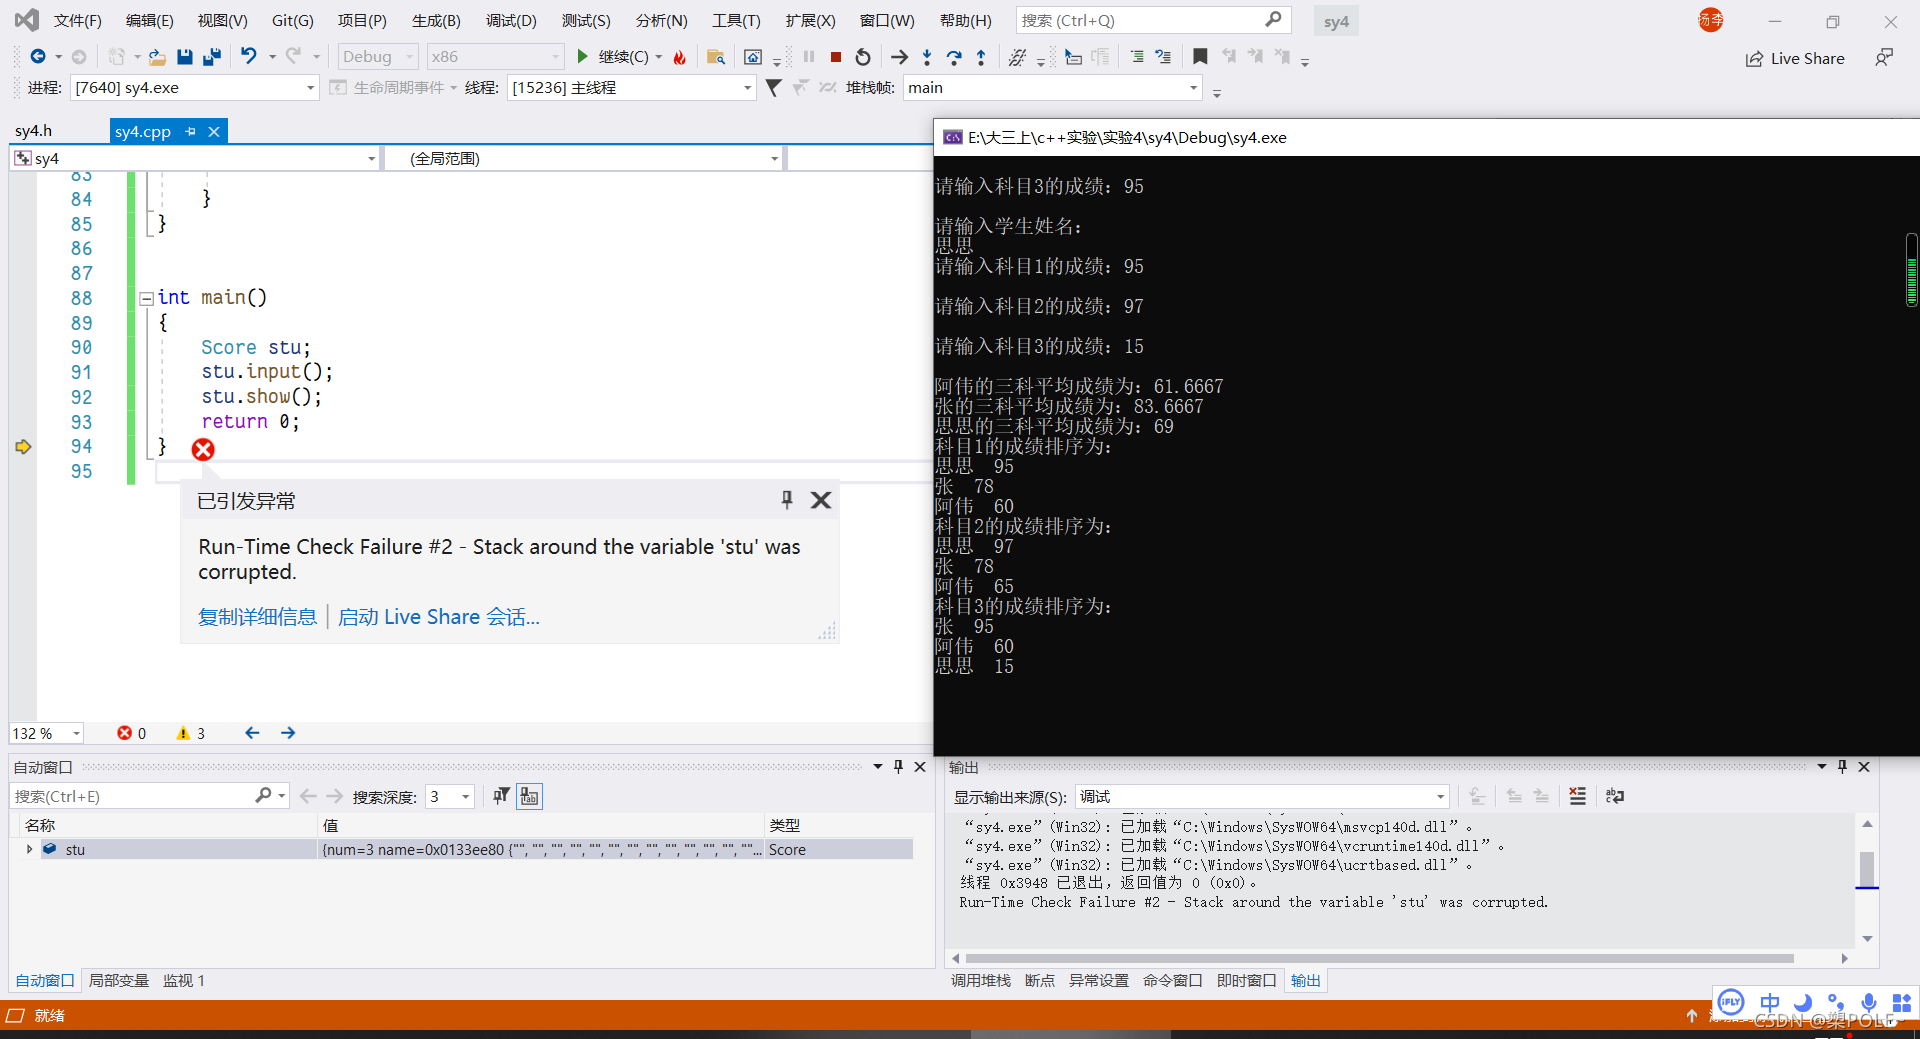
Task: Click the Open File folder icon
Action: pyautogui.click(x=157, y=57)
